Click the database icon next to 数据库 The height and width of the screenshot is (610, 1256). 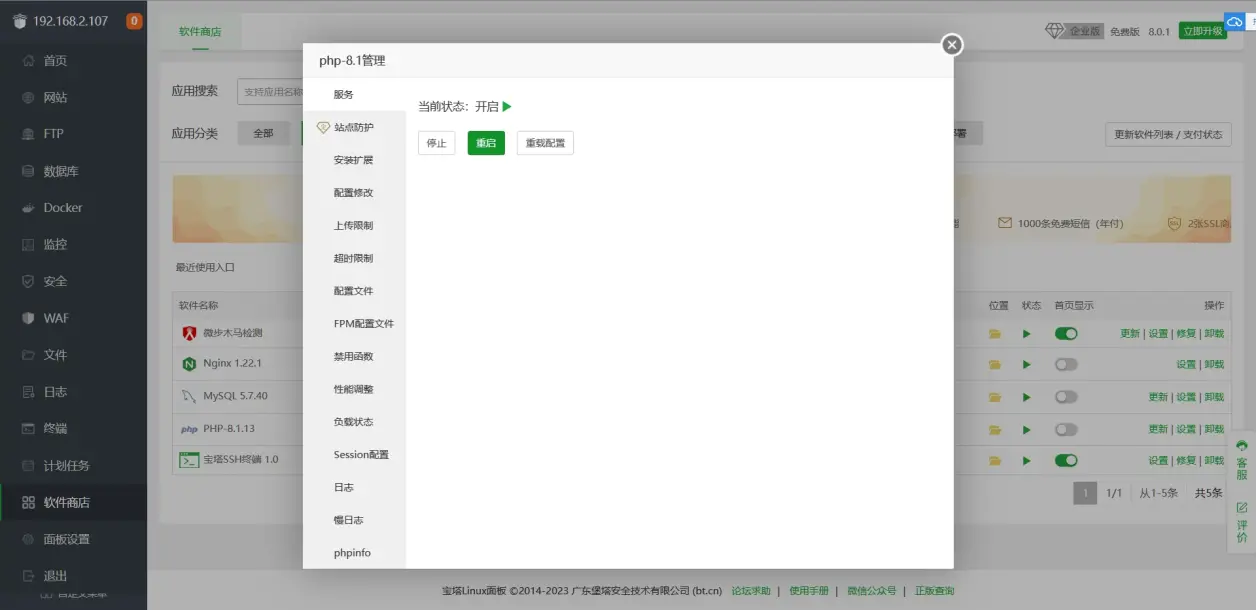28,171
